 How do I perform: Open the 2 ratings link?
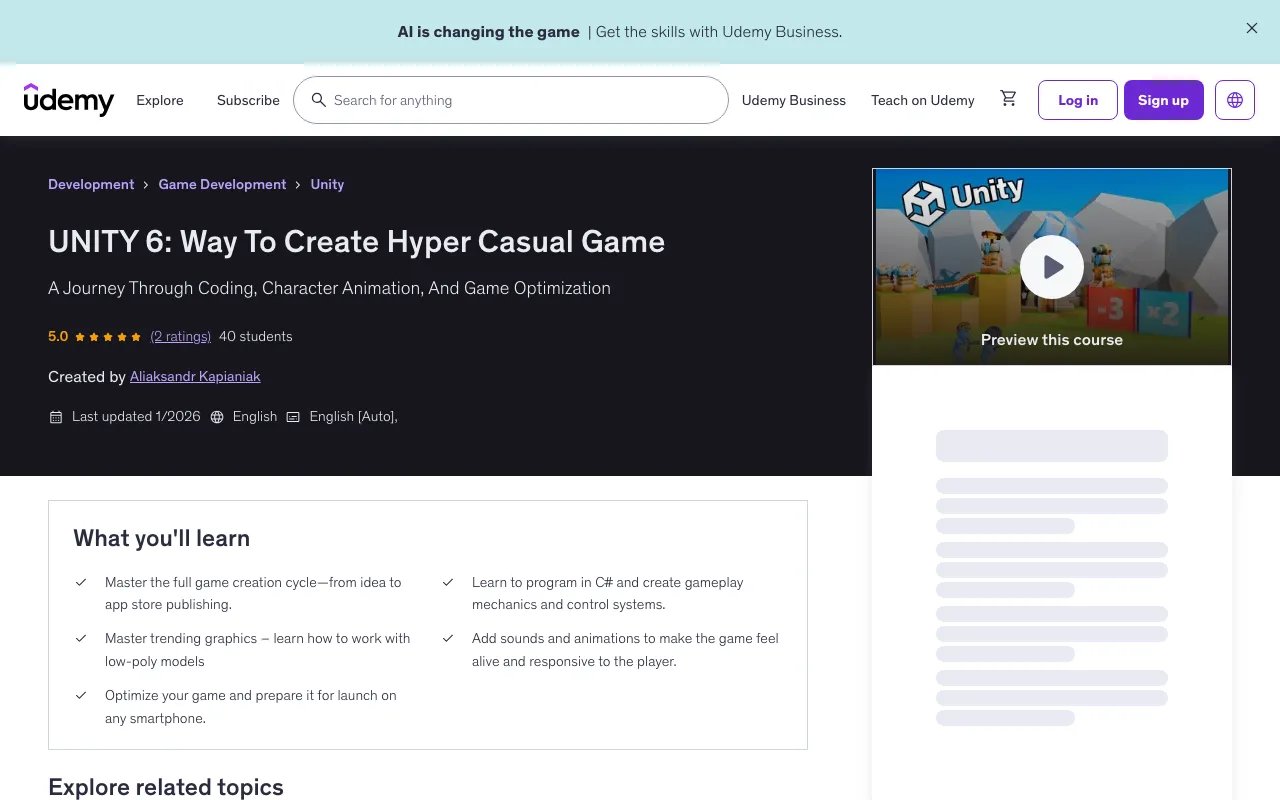click(180, 336)
